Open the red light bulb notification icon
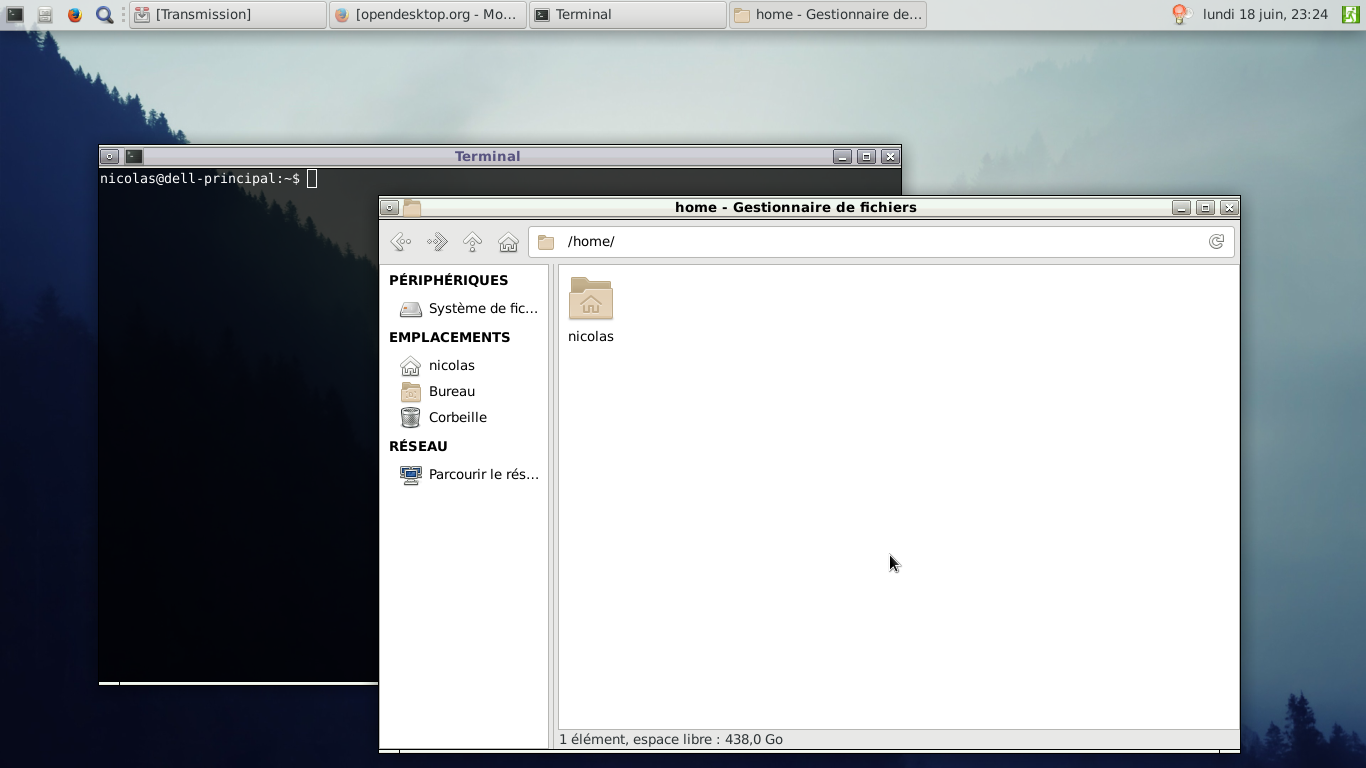 1180,14
